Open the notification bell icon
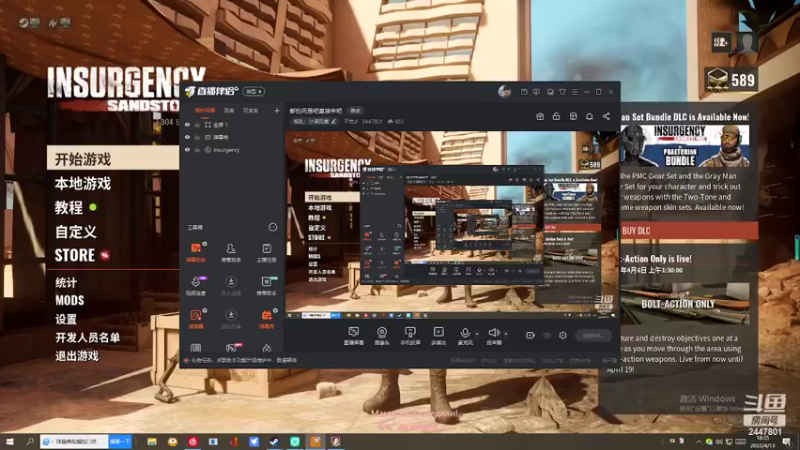This screenshot has width=800, height=450. click(x=589, y=116)
